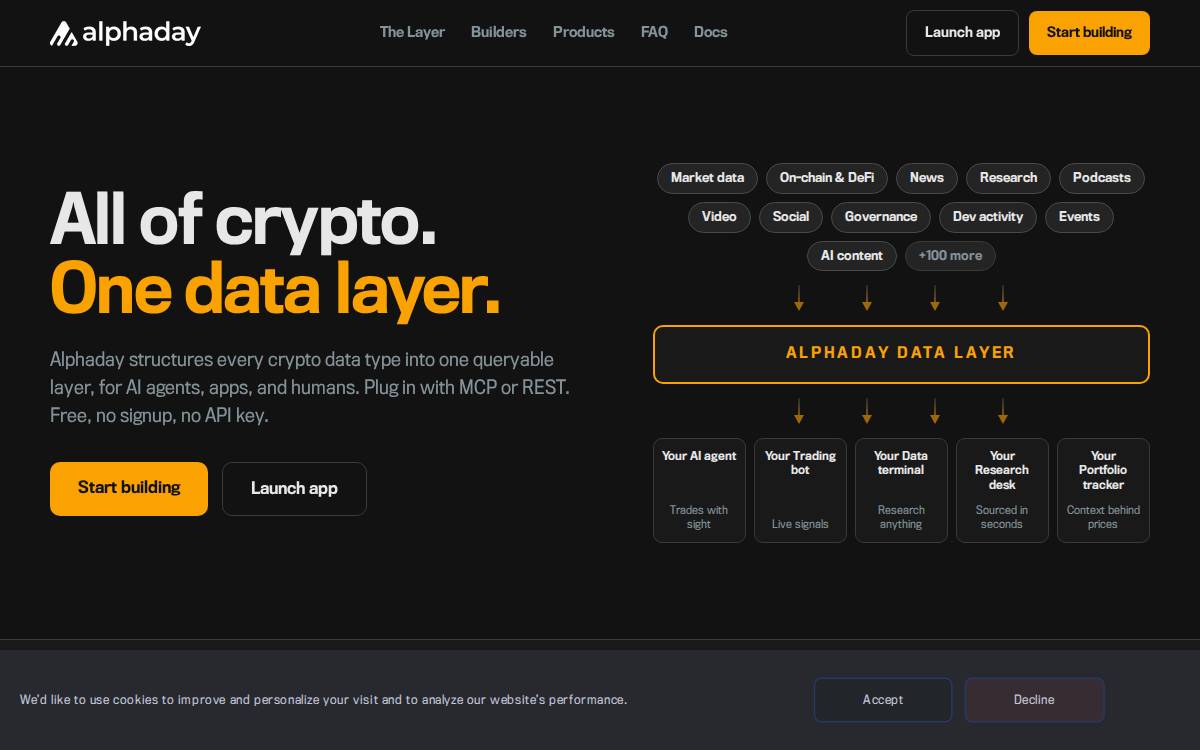
Task: Open the Your Data terminal card
Action: pyautogui.click(x=901, y=491)
